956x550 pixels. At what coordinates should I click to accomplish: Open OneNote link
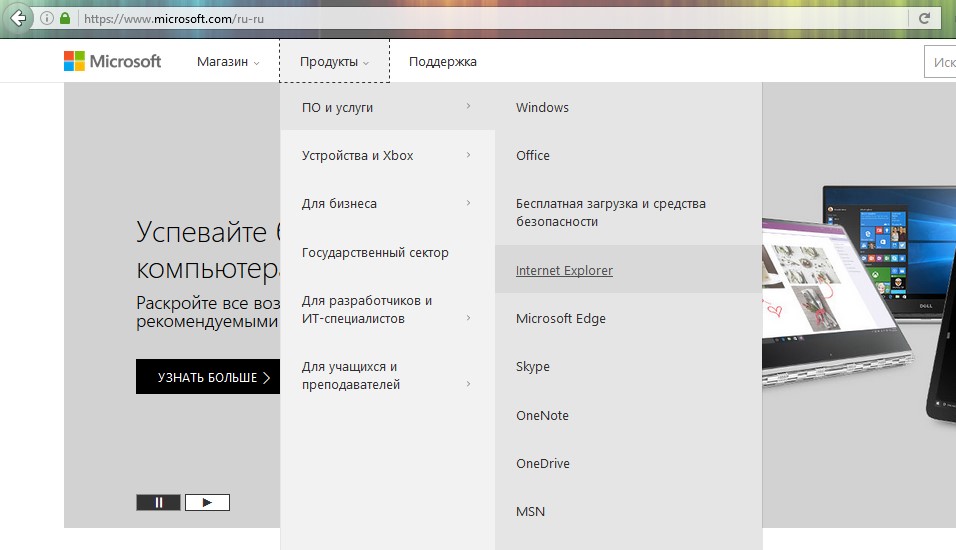pyautogui.click(x=629, y=415)
